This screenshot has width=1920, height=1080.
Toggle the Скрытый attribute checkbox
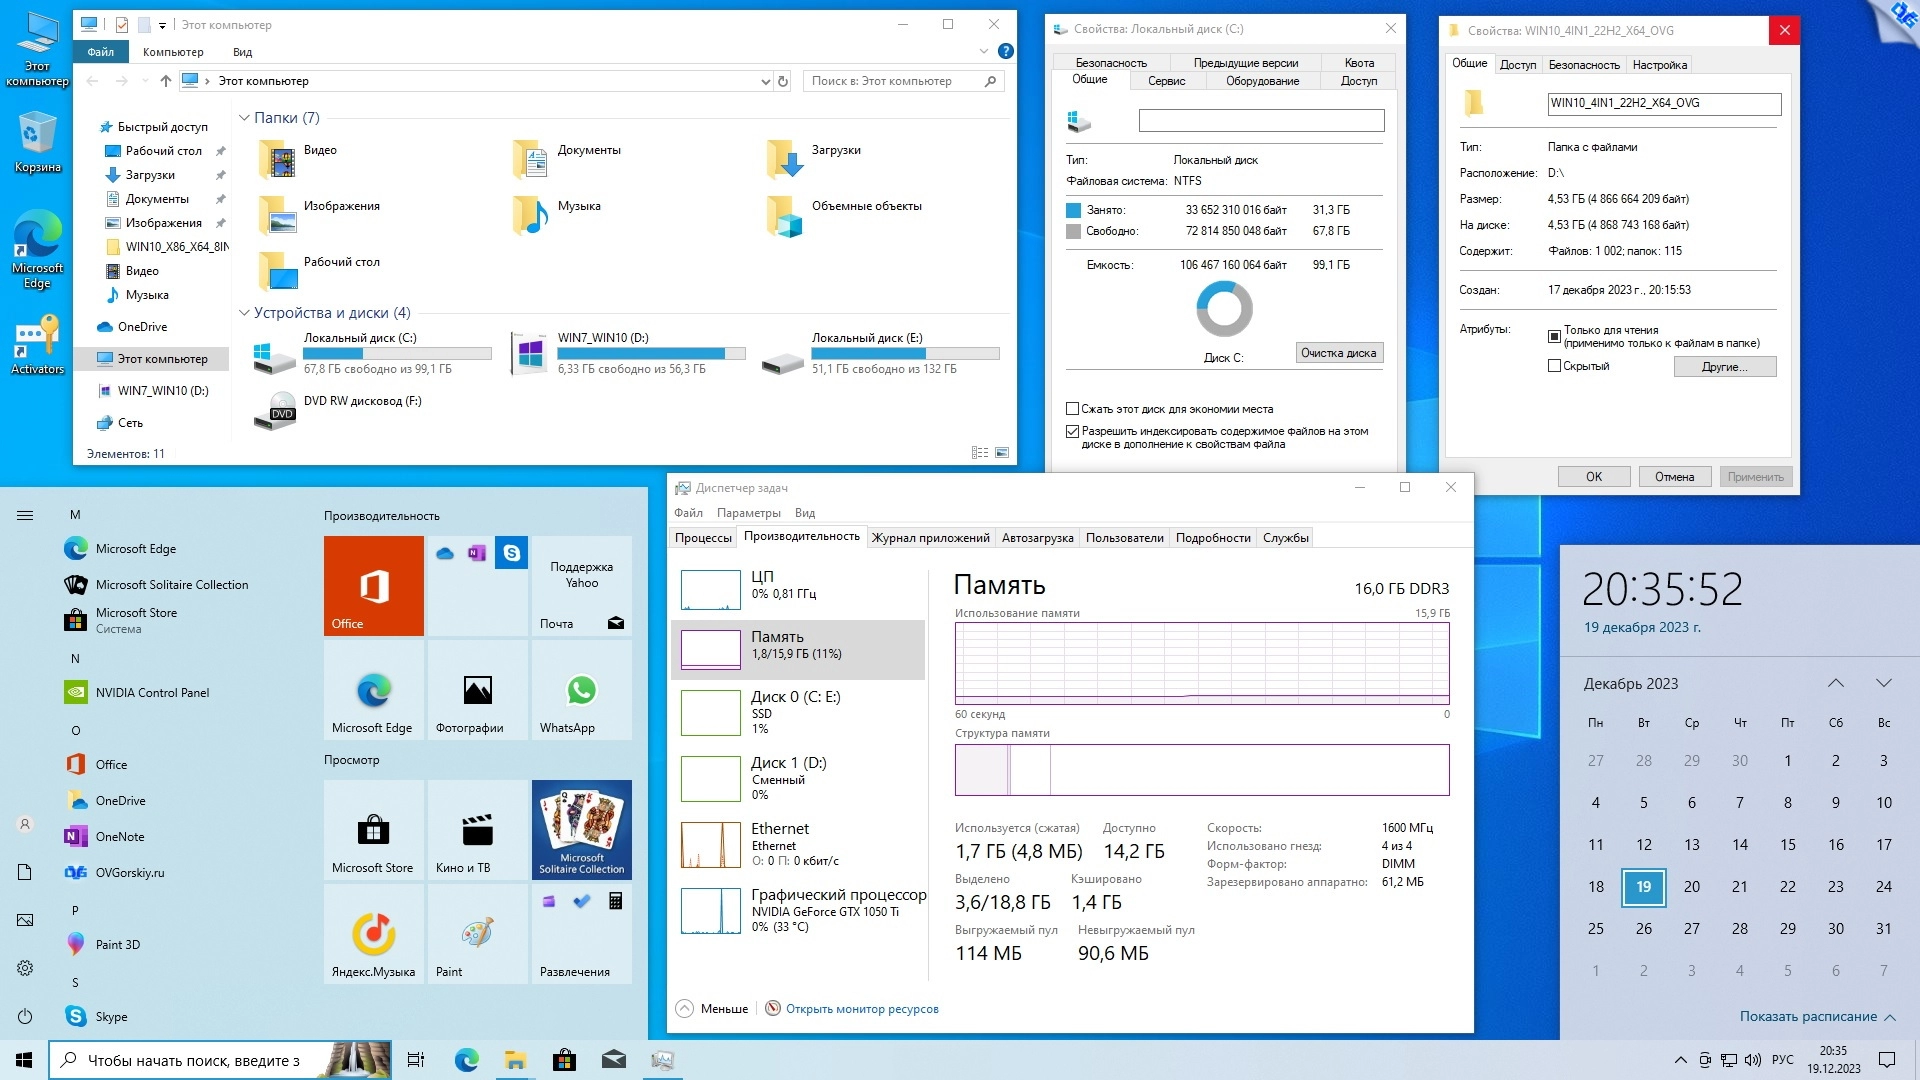[1554, 366]
